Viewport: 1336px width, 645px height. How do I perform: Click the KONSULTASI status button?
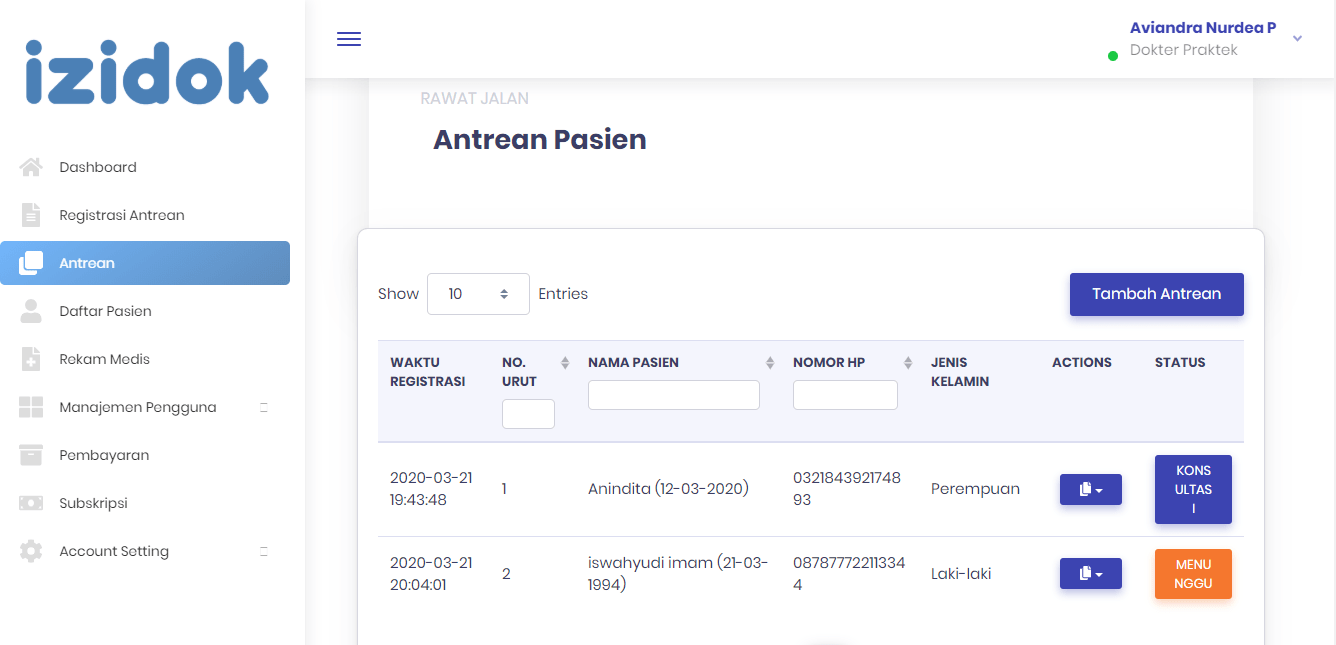coord(1193,490)
